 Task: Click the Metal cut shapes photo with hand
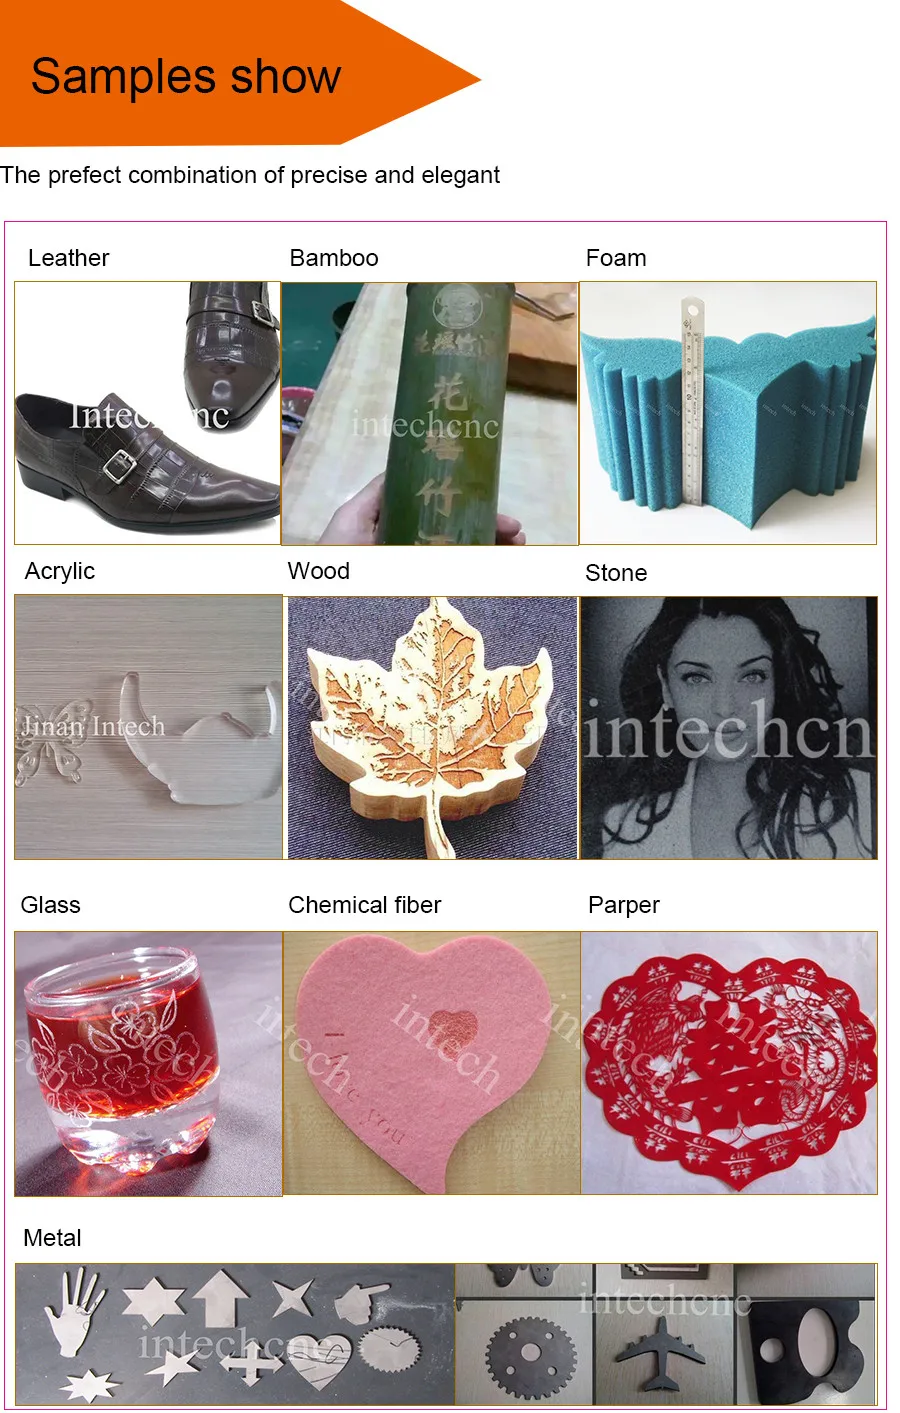tap(235, 1335)
